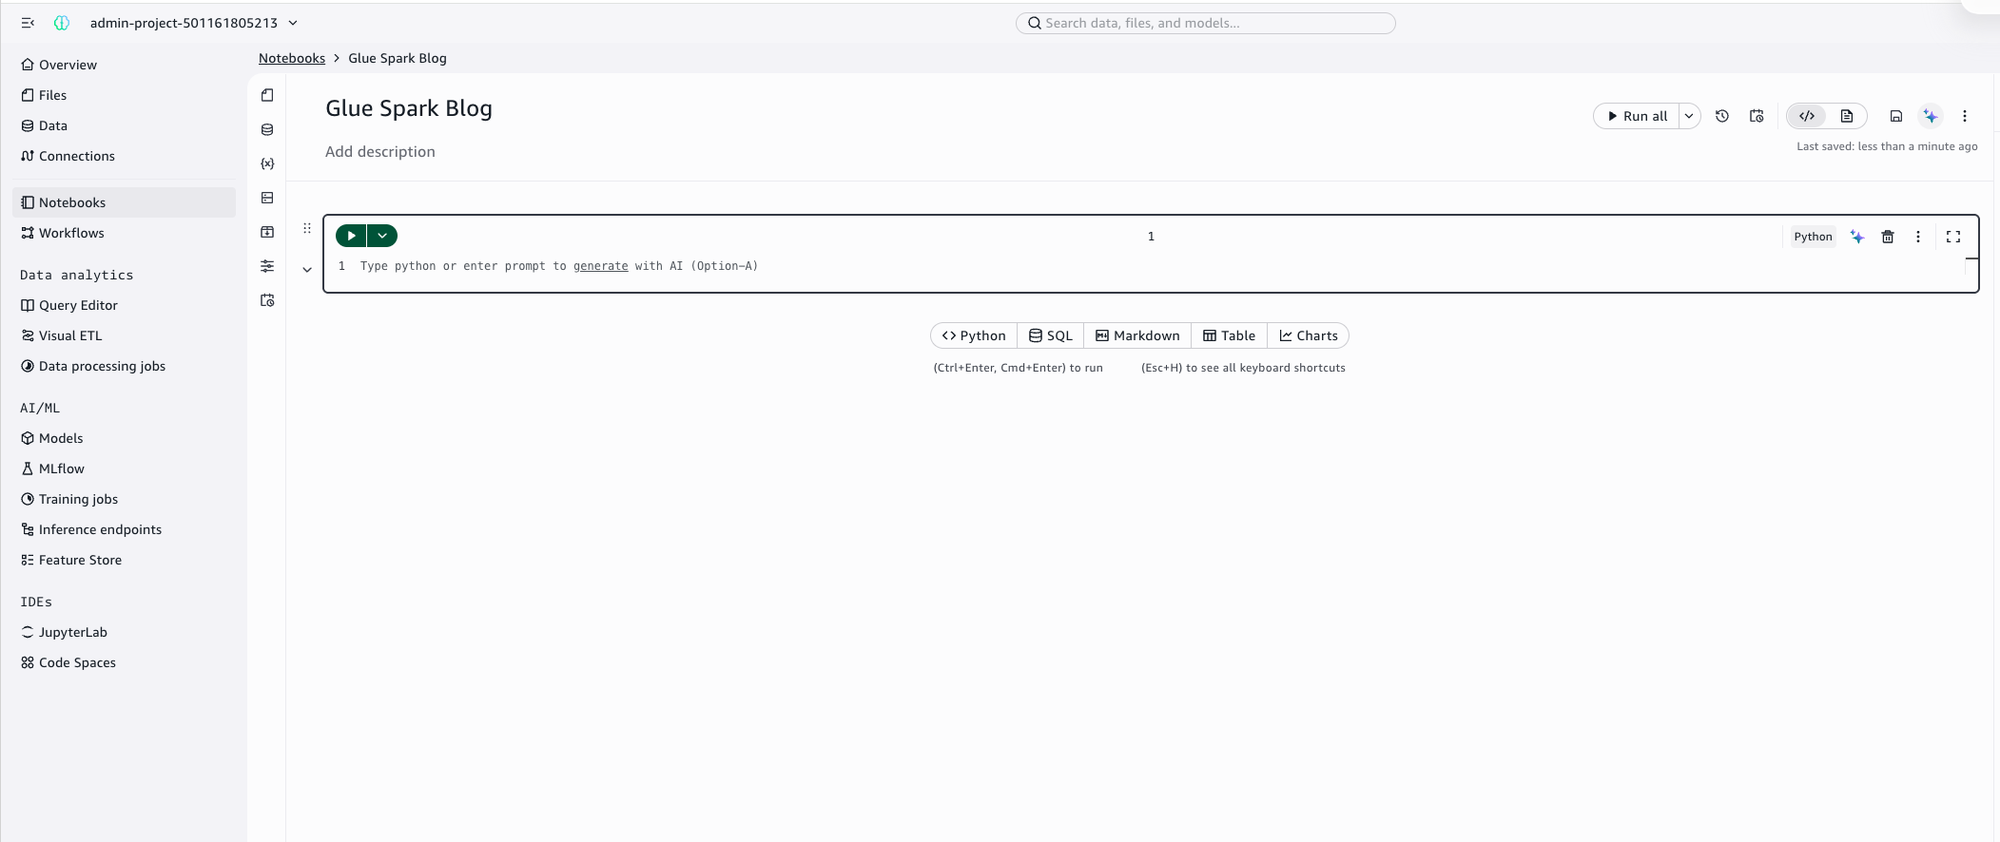The height and width of the screenshot is (842, 2000).
Task: Add a Charts cell
Action: 1308,336
